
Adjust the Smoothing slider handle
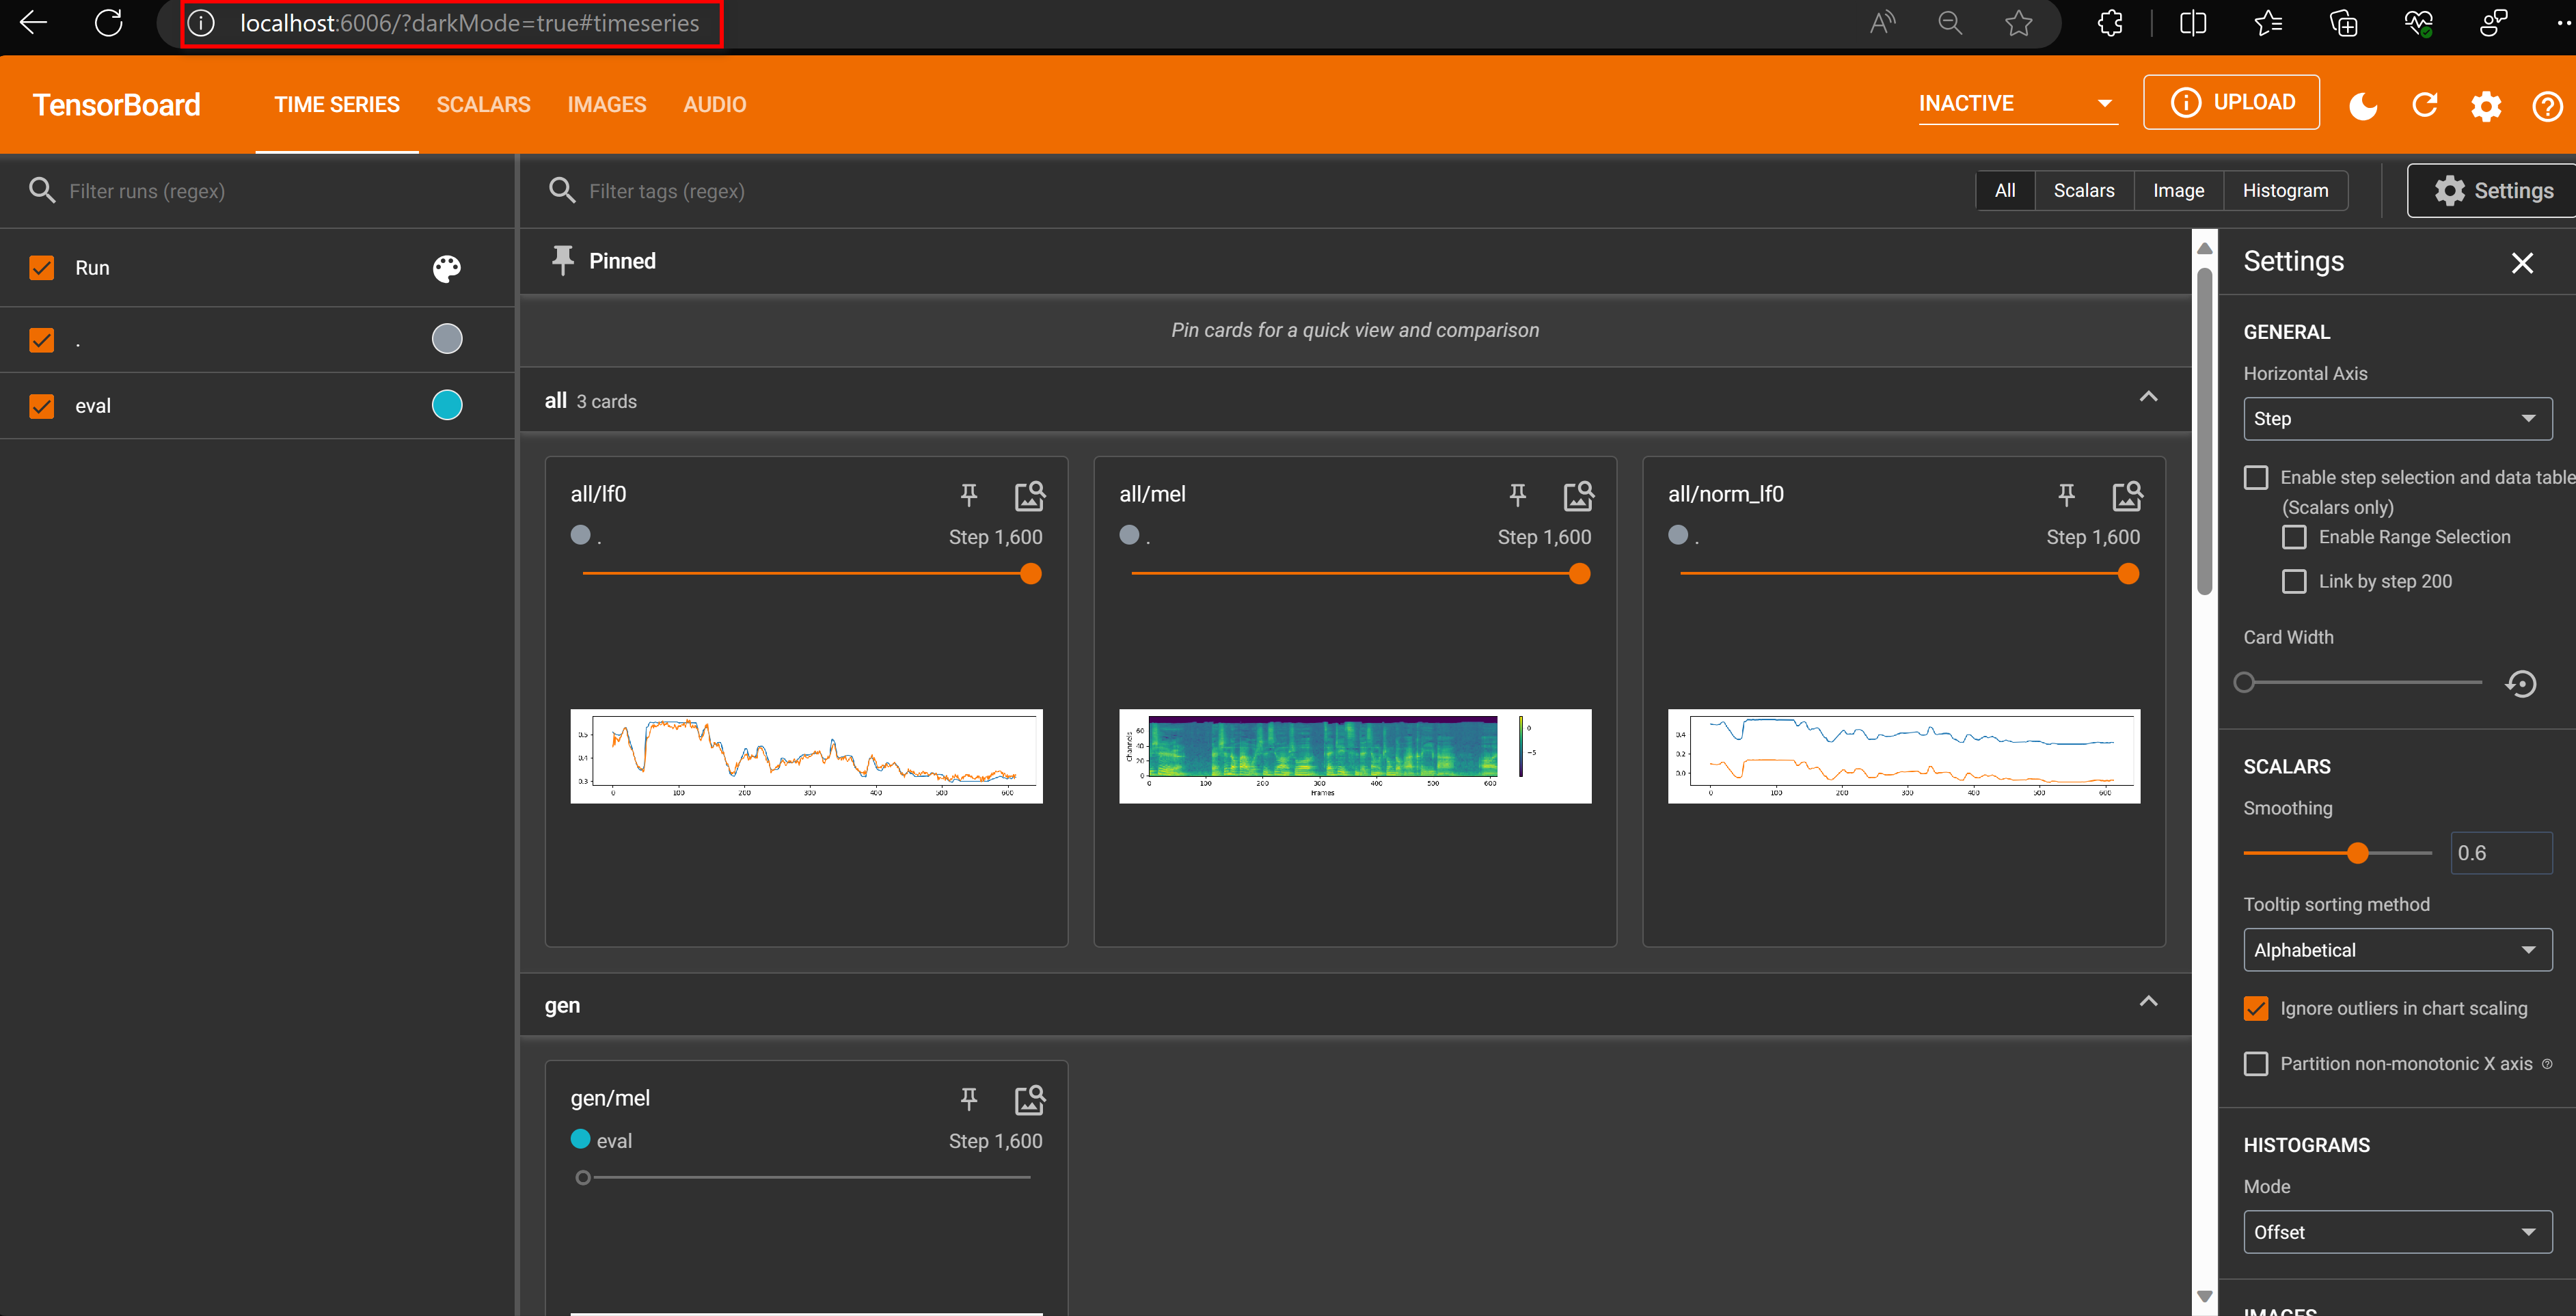(2358, 853)
